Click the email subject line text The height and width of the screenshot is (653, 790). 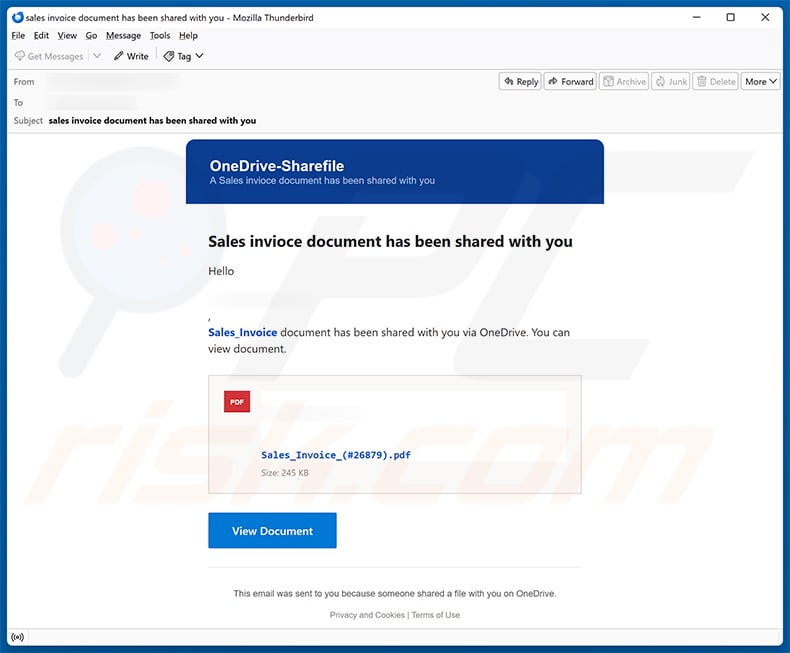coord(152,120)
